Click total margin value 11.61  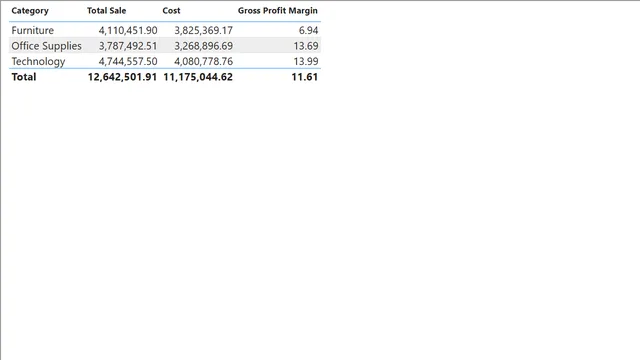[x=304, y=77]
